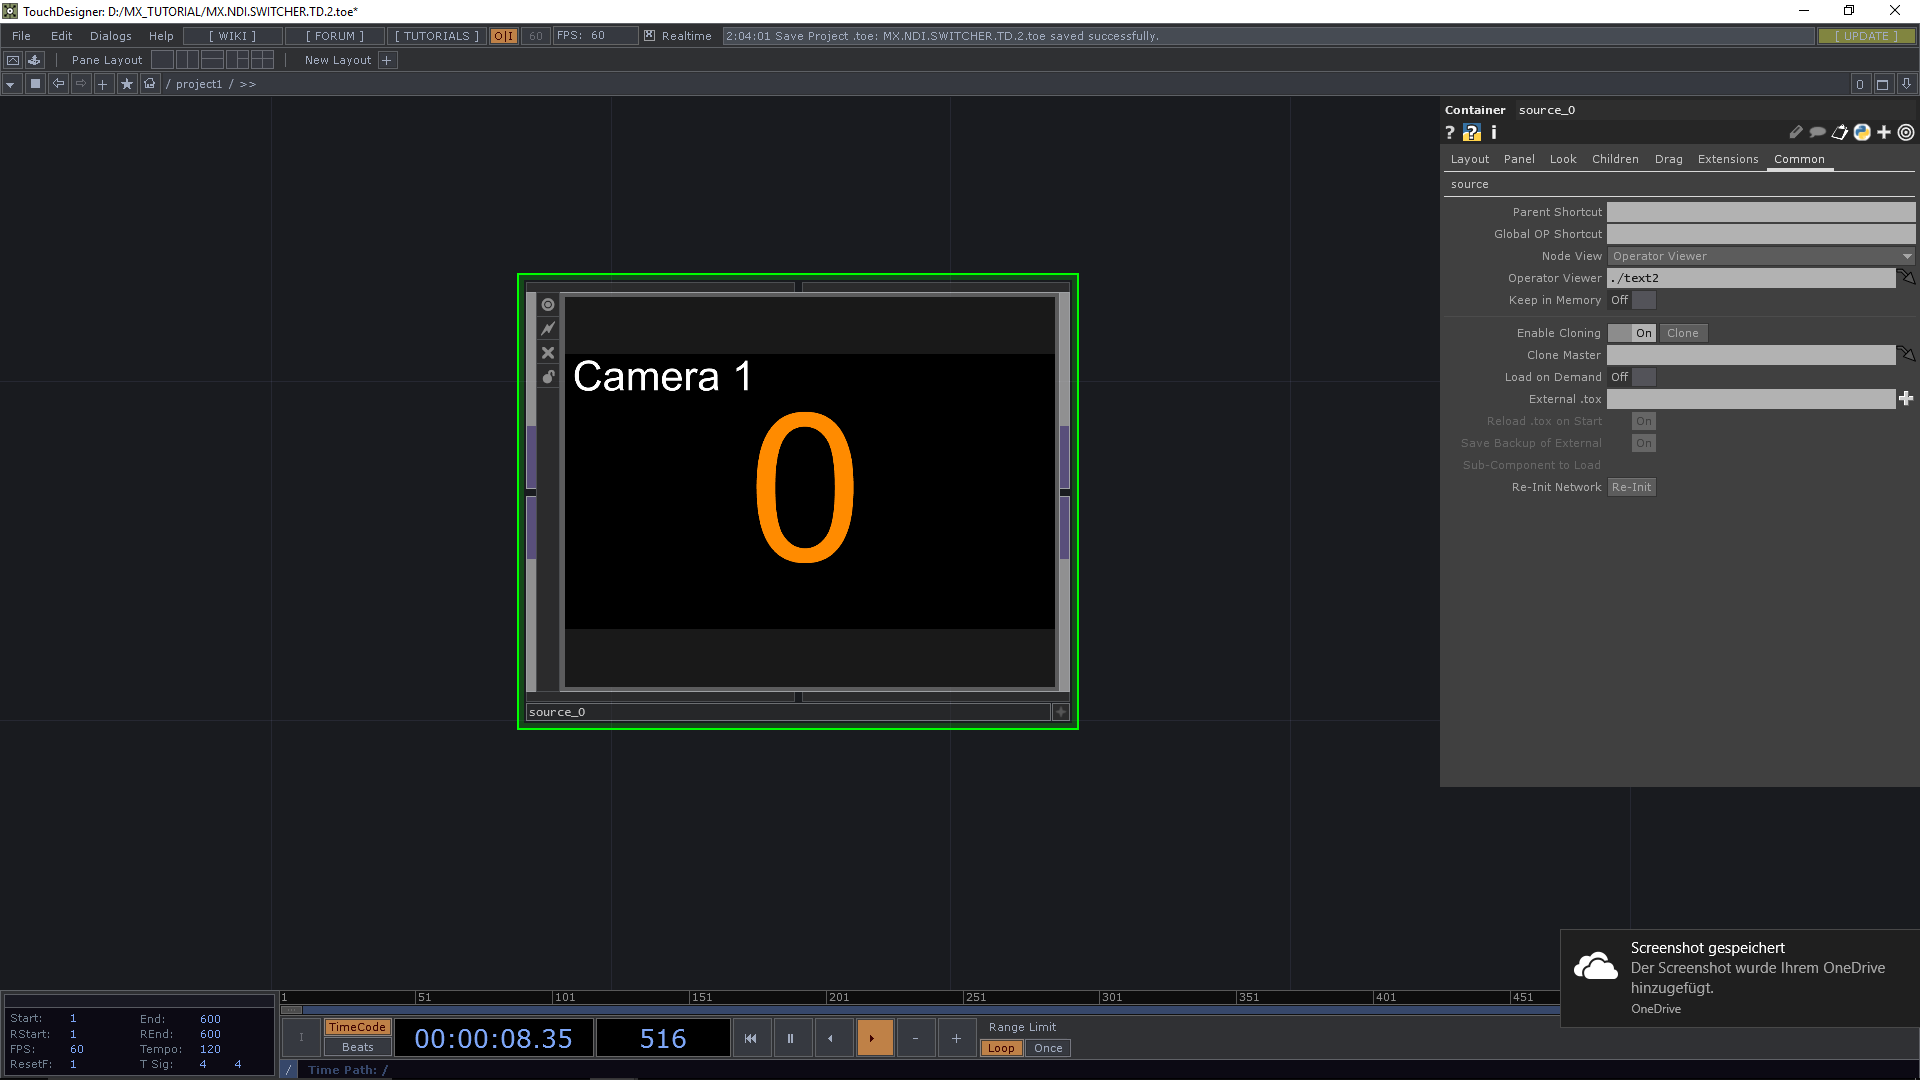Open the [ FORUM ] link

click(x=335, y=36)
